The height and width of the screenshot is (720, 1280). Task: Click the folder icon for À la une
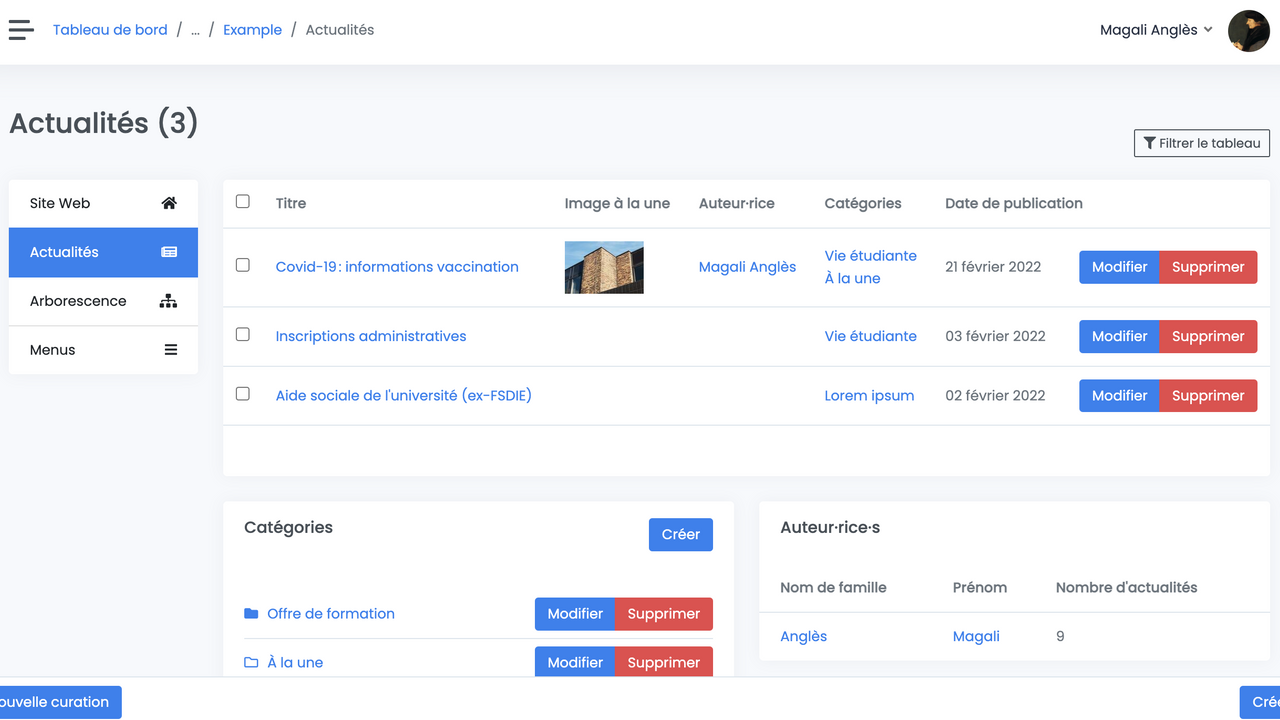[x=251, y=662]
